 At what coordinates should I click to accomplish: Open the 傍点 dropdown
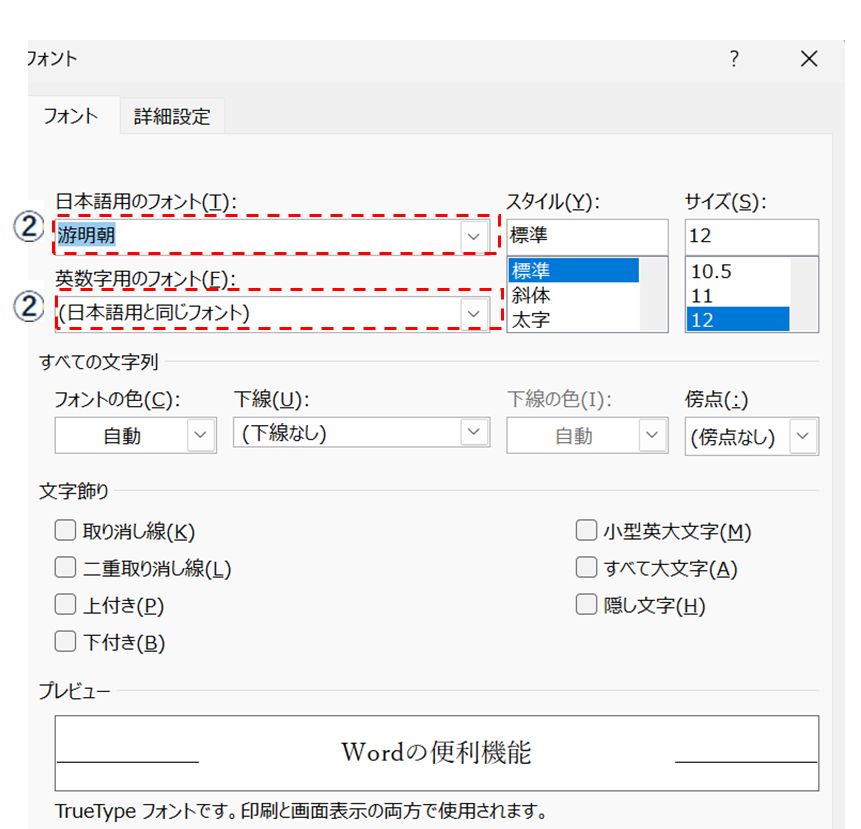coord(803,436)
